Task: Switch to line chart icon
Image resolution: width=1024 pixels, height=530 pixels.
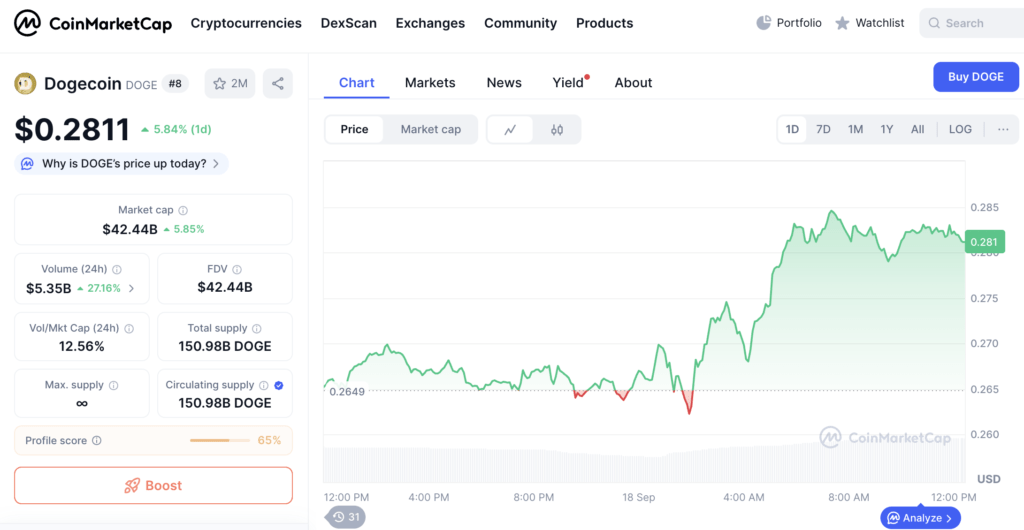Action: point(511,129)
